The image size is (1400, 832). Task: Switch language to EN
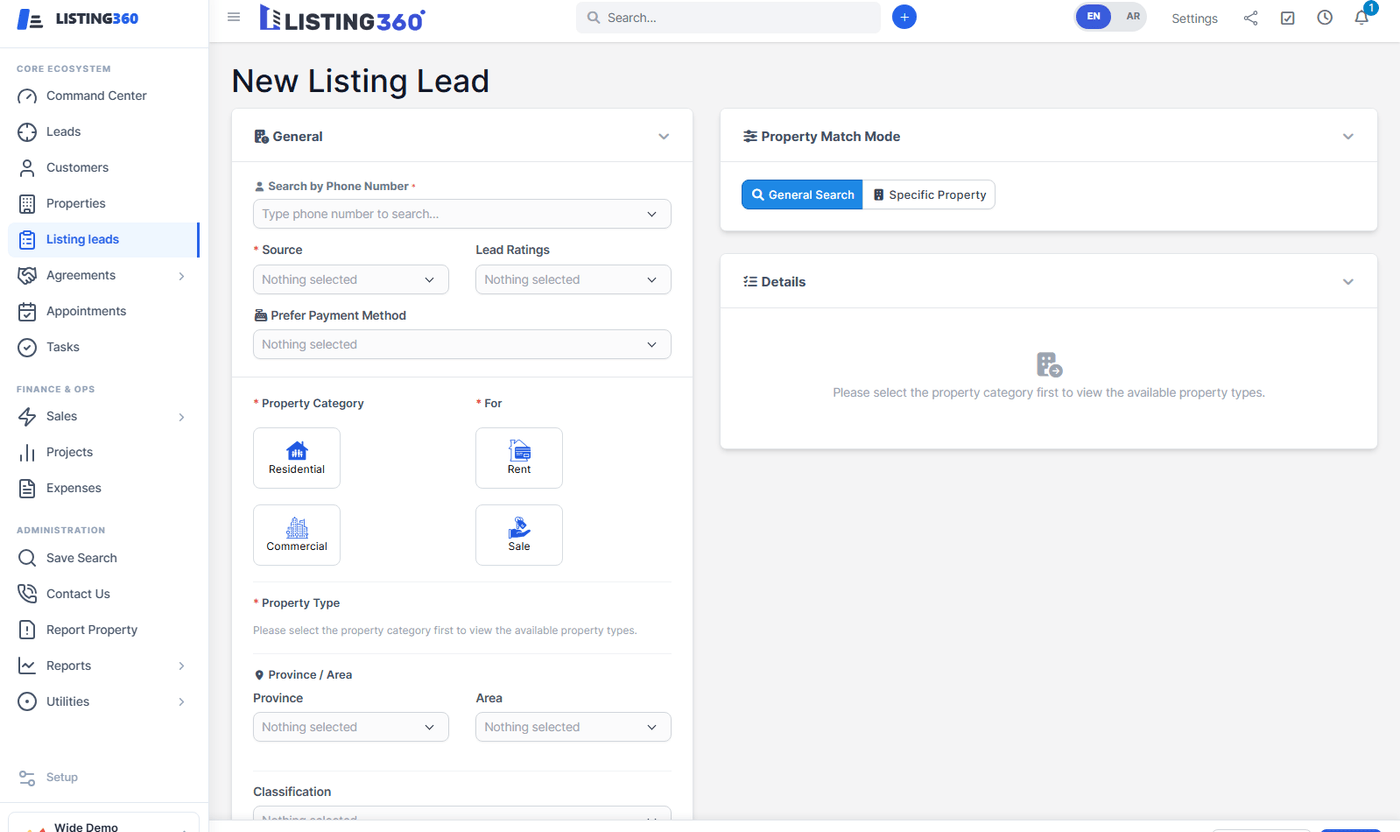1093,17
